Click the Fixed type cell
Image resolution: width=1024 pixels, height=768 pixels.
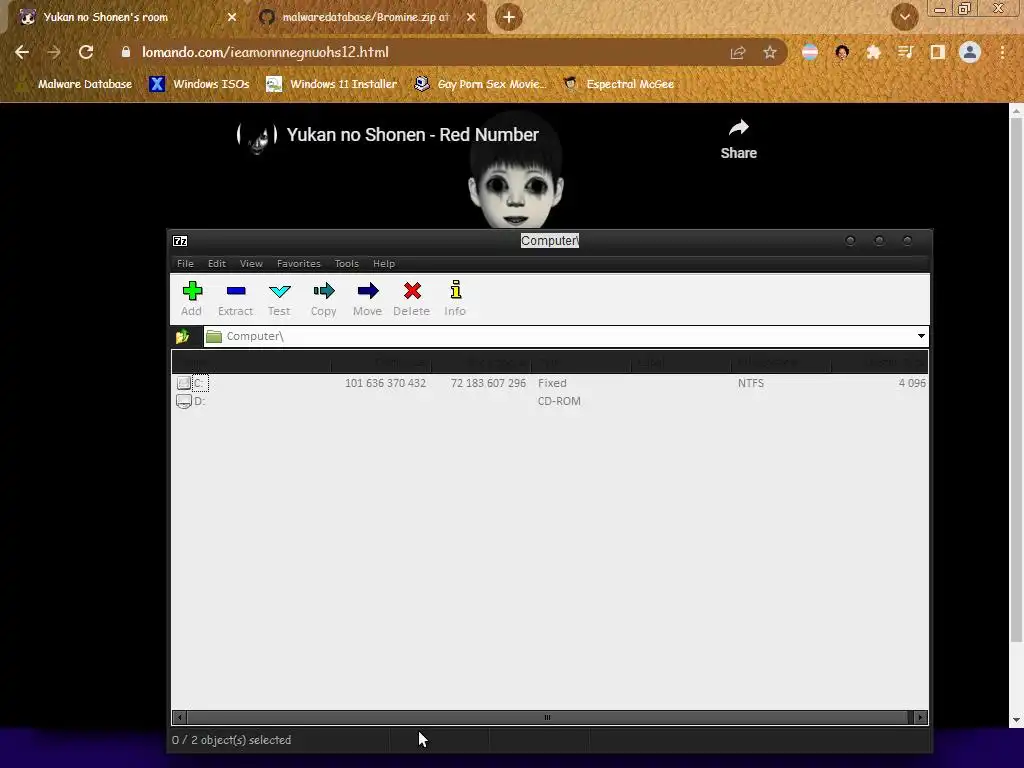(552, 383)
